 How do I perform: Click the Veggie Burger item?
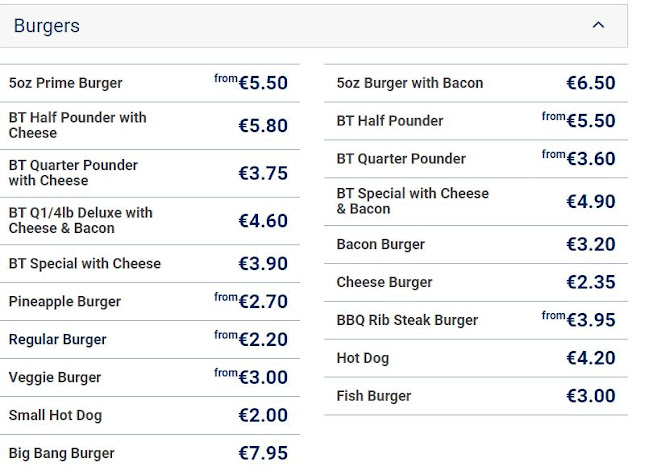tap(55, 378)
